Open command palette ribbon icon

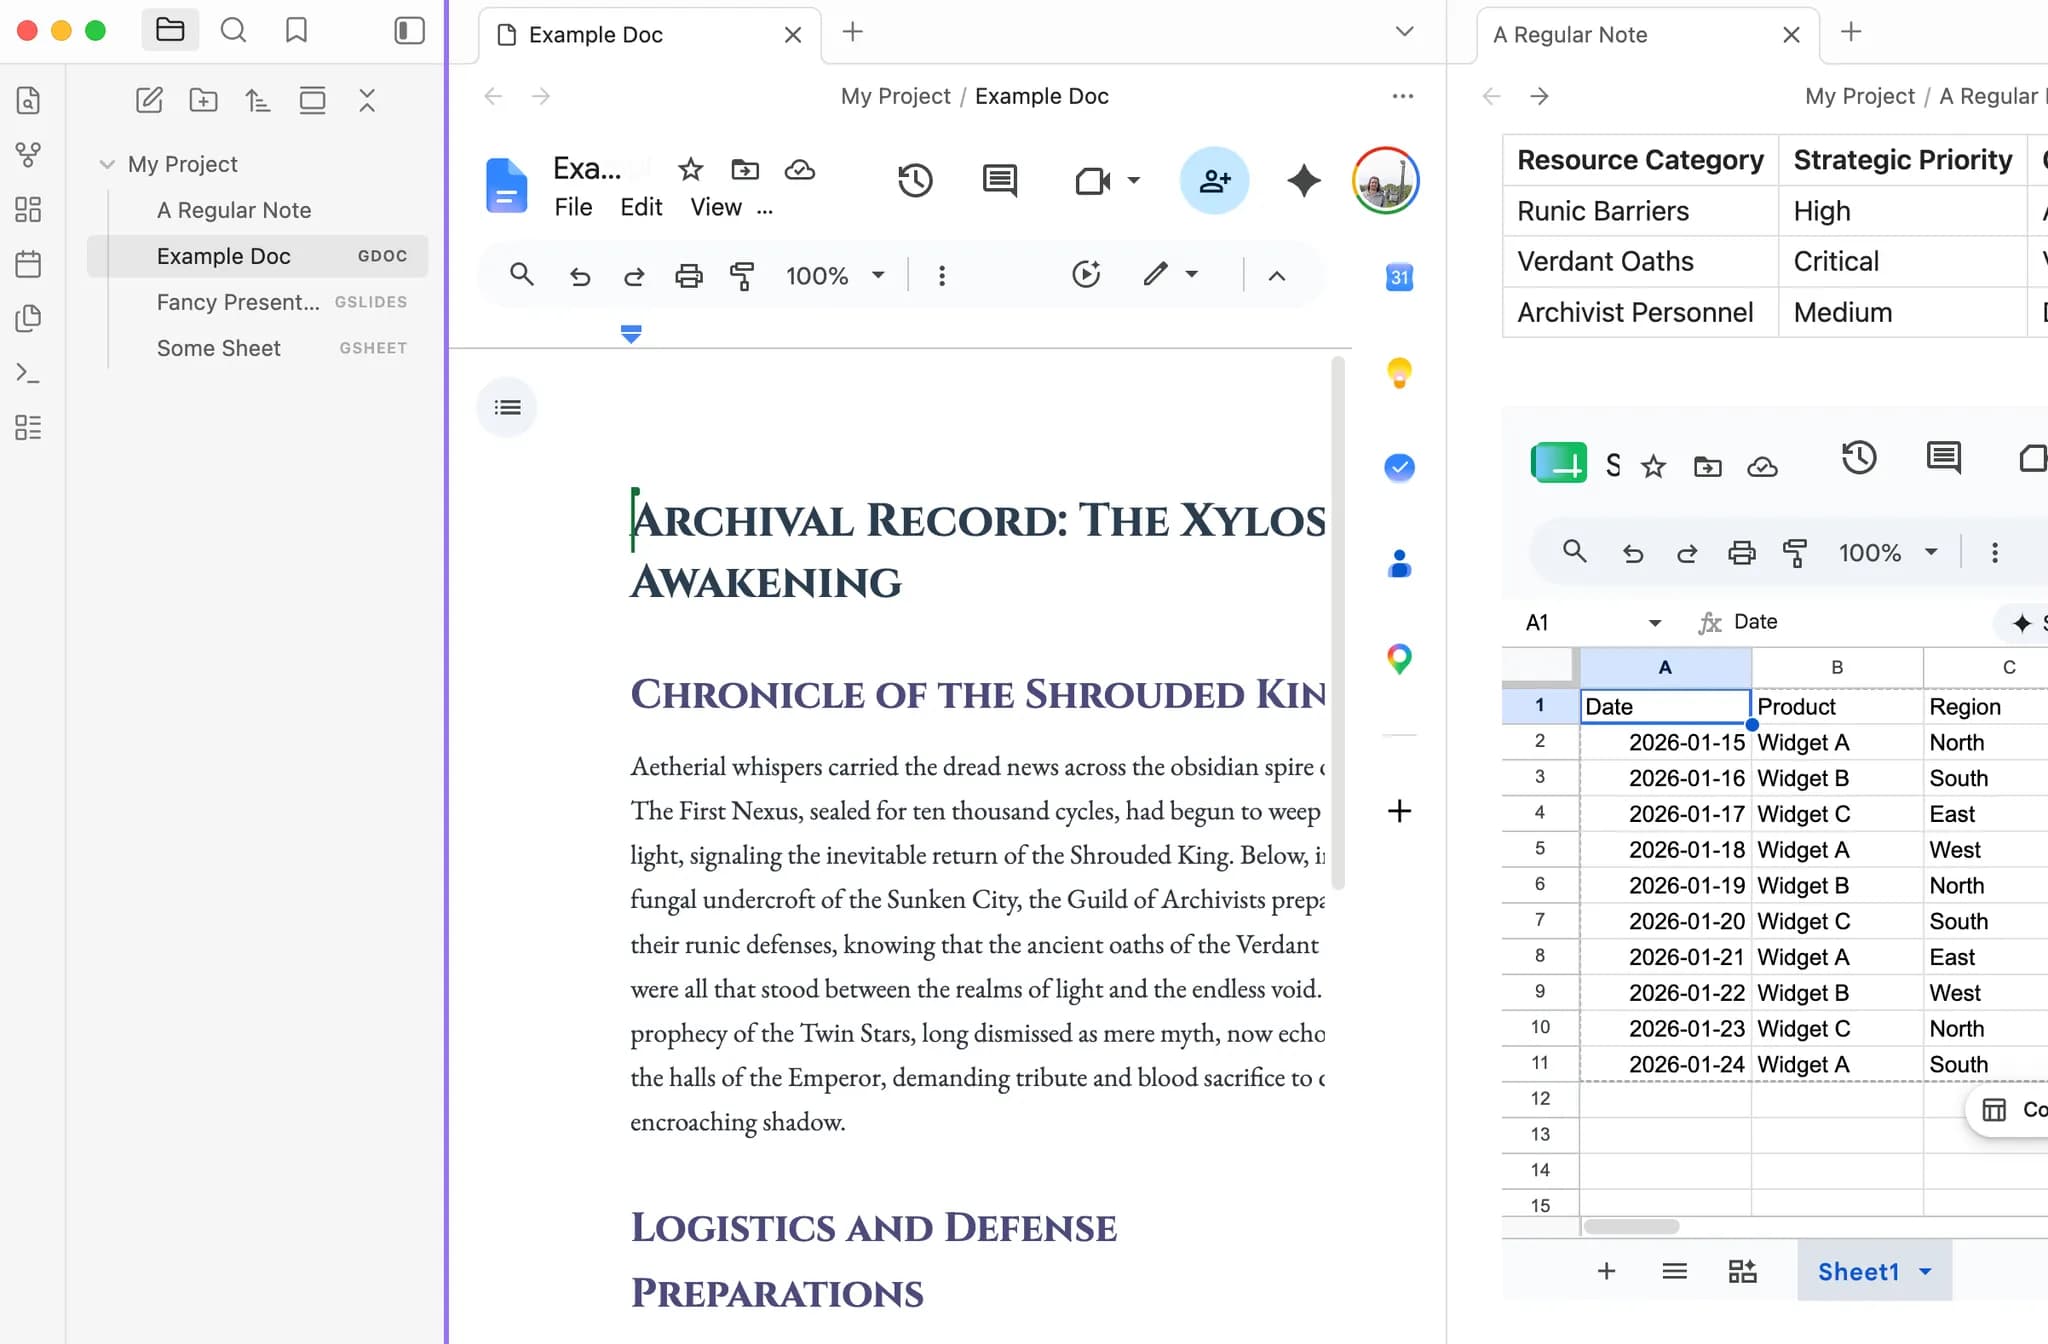[x=29, y=373]
